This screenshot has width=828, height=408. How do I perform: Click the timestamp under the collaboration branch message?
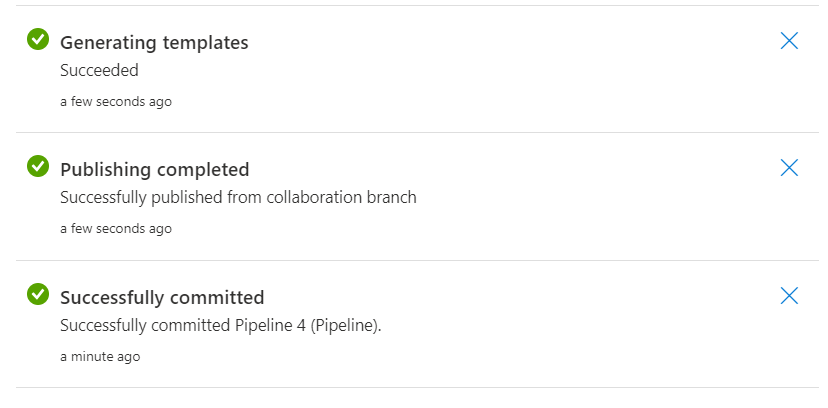click(116, 229)
